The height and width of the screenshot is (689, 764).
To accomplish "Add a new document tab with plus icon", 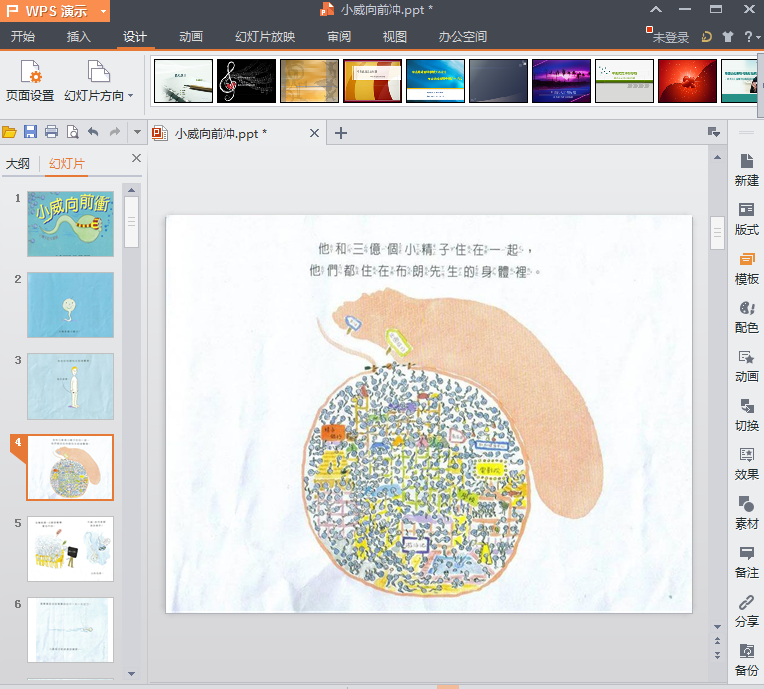I will tap(341, 133).
